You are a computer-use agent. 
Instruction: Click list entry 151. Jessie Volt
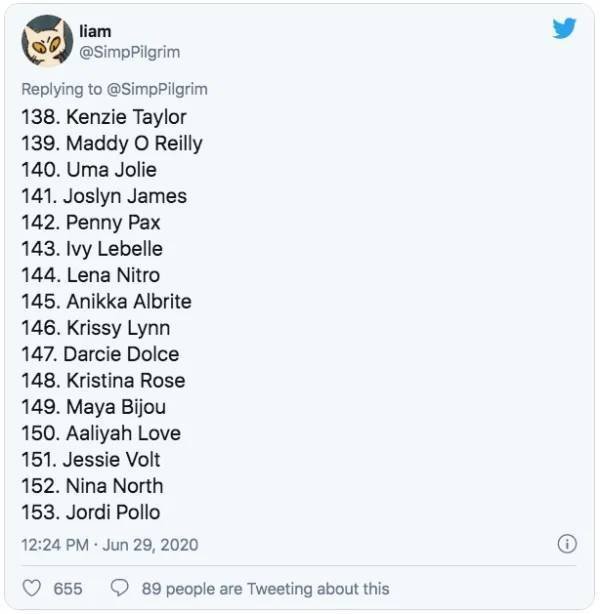pyautogui.click(x=91, y=460)
